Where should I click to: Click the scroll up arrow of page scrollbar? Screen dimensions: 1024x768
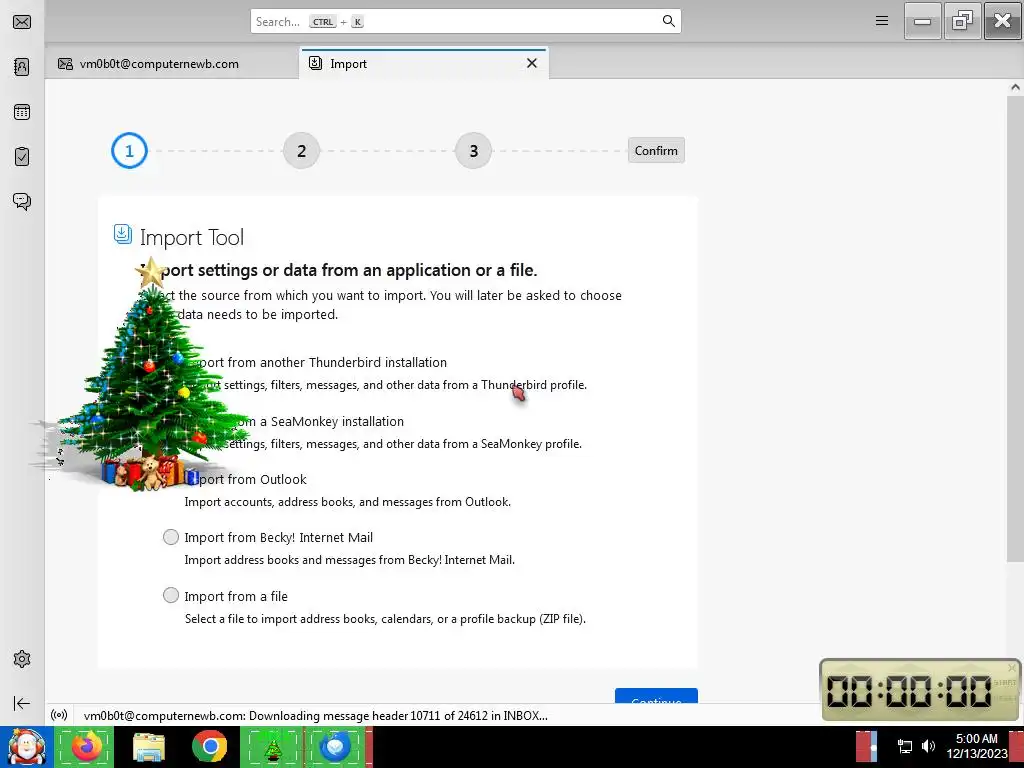pyautogui.click(x=1015, y=87)
